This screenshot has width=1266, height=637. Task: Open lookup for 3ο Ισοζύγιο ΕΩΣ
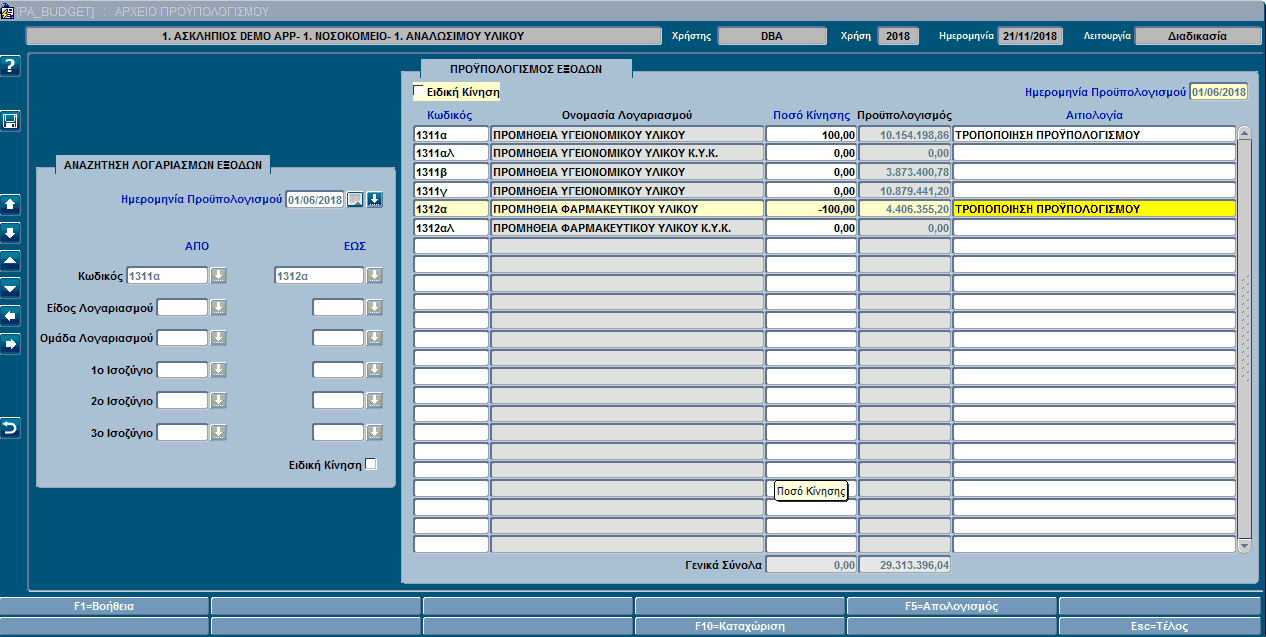374,433
